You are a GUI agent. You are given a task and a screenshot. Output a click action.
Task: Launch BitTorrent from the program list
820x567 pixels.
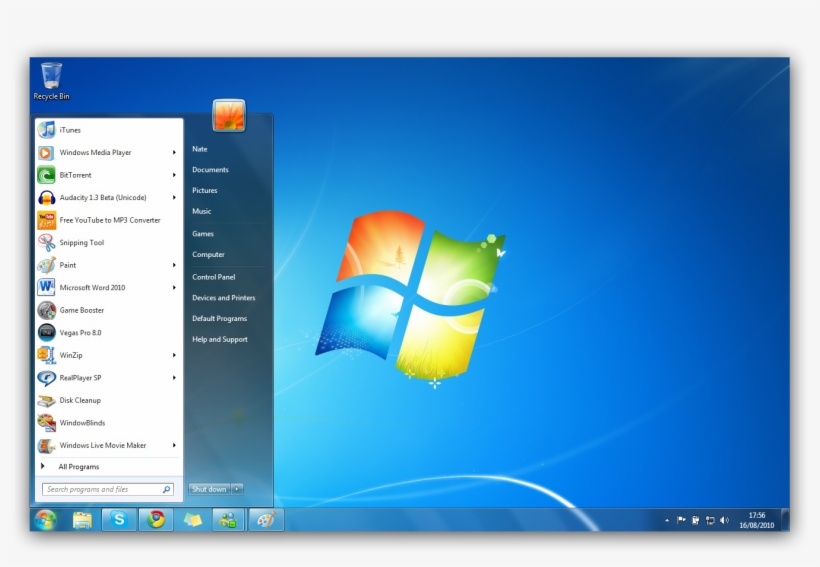(75, 175)
